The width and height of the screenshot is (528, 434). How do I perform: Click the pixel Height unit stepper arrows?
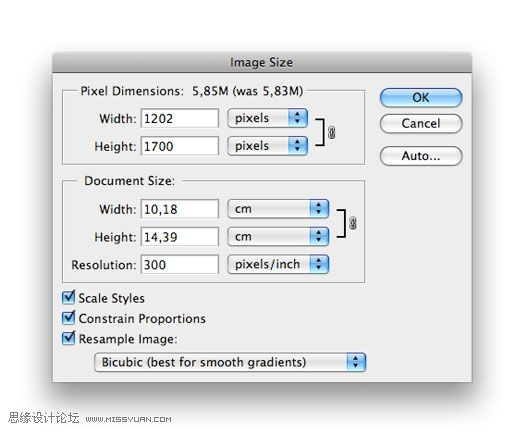(x=298, y=145)
